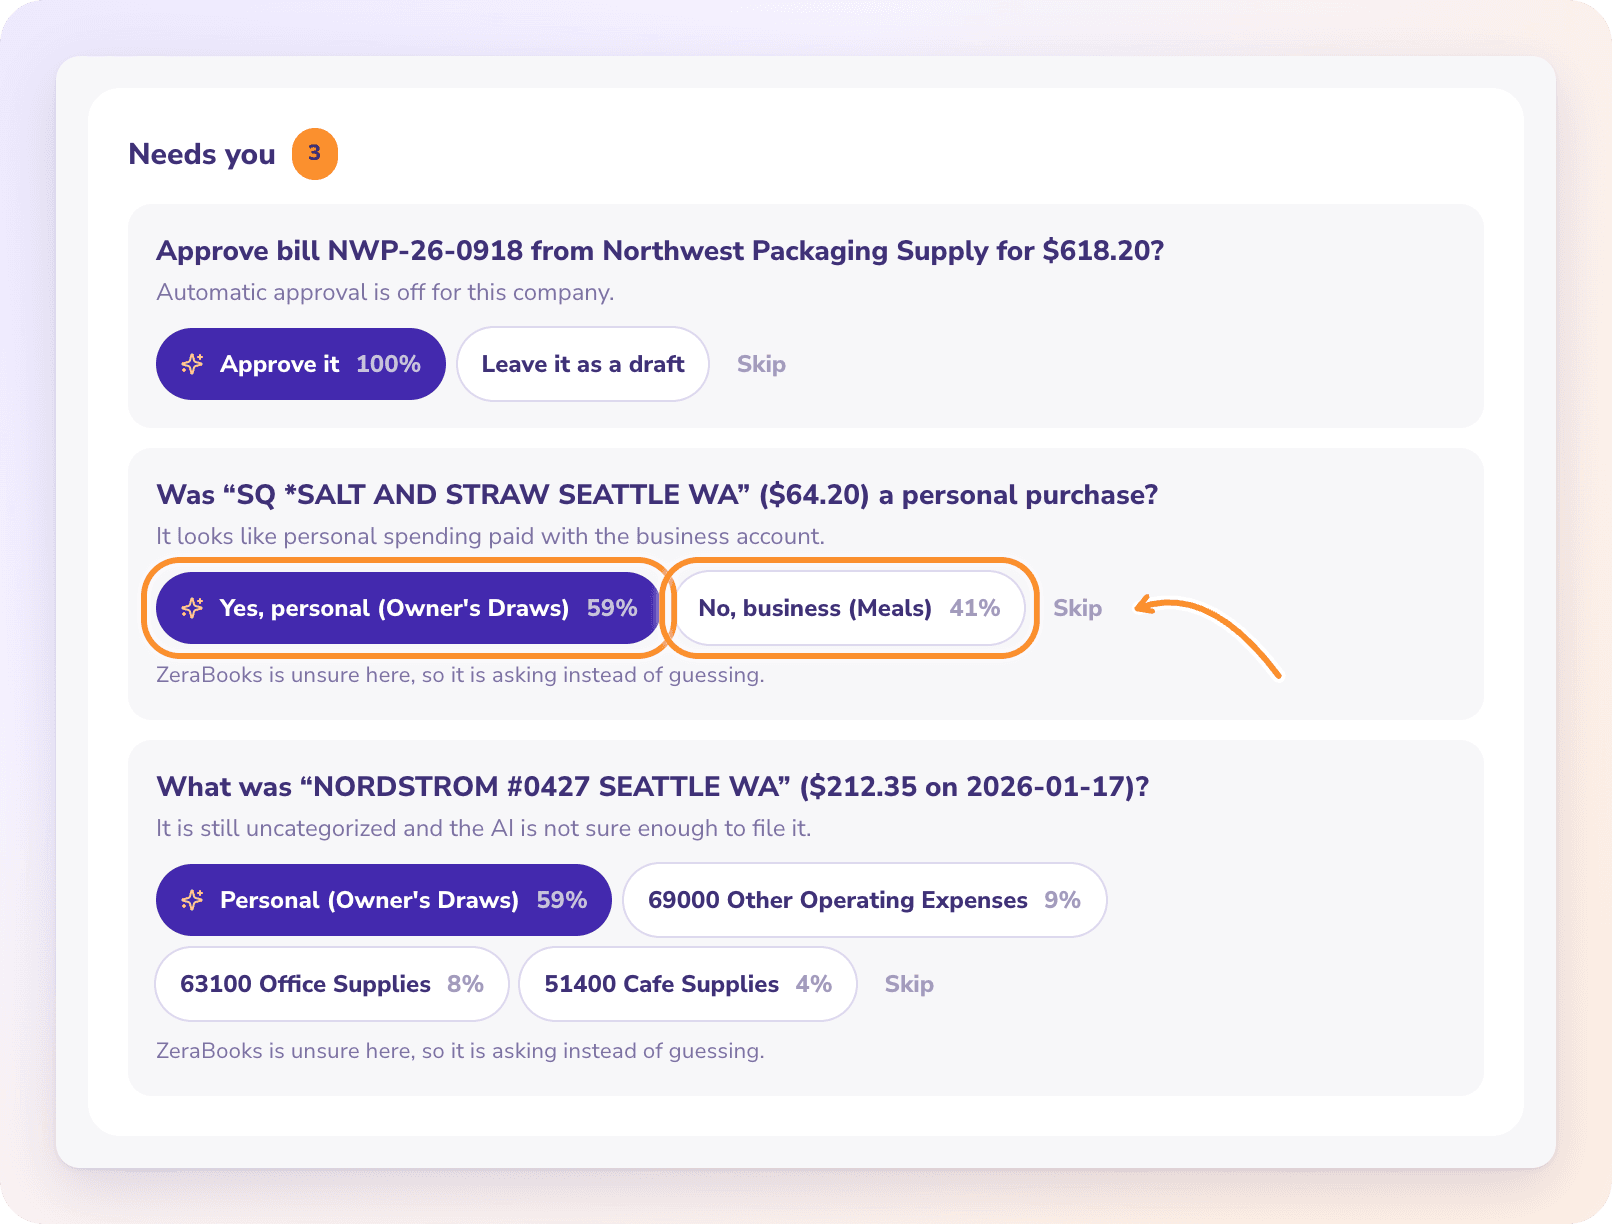Click the 'Needs you' heading
The image size is (1612, 1224).
click(202, 154)
